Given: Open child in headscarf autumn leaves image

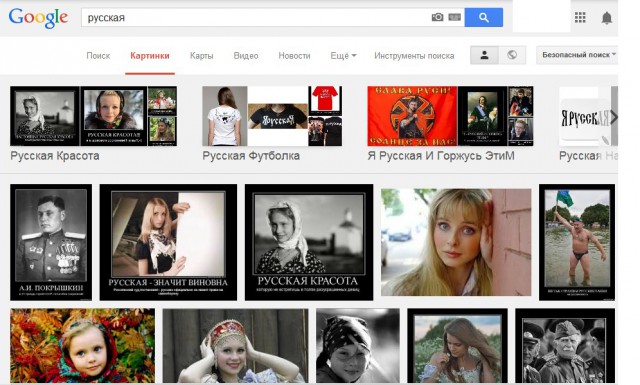Looking at the screenshot, I should [x=82, y=345].
